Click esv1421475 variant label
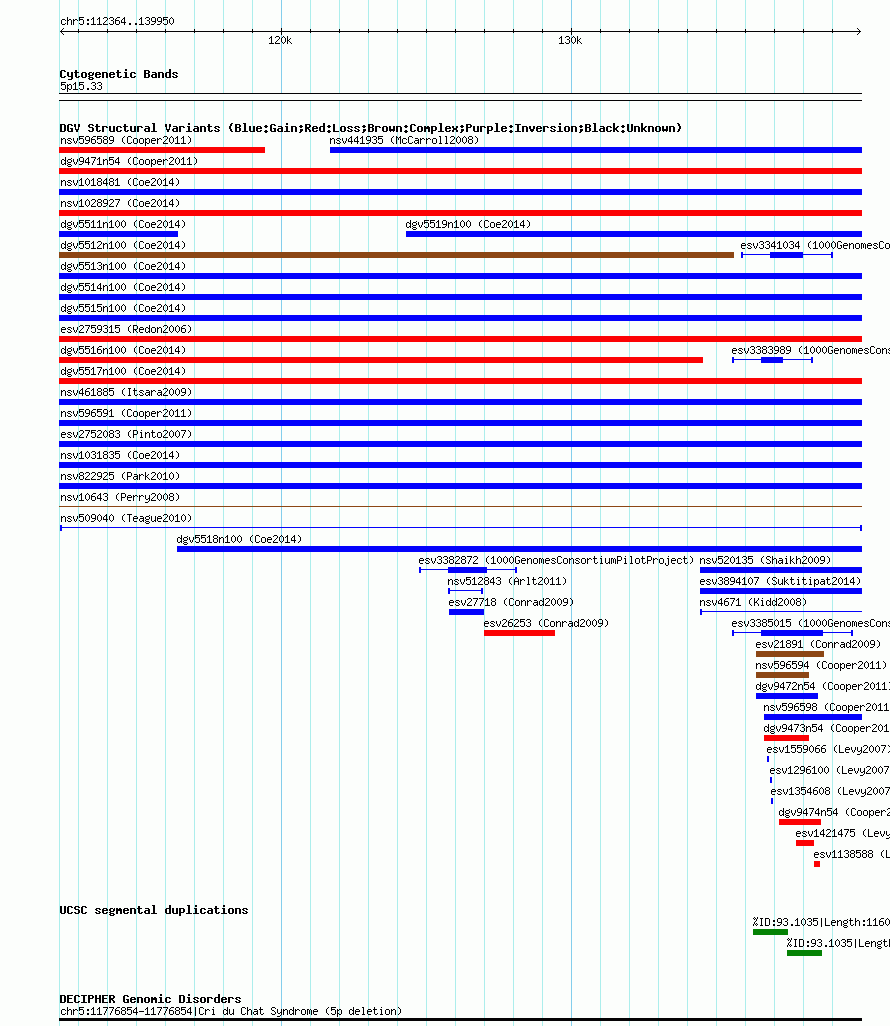The image size is (890, 1026). 842,832
